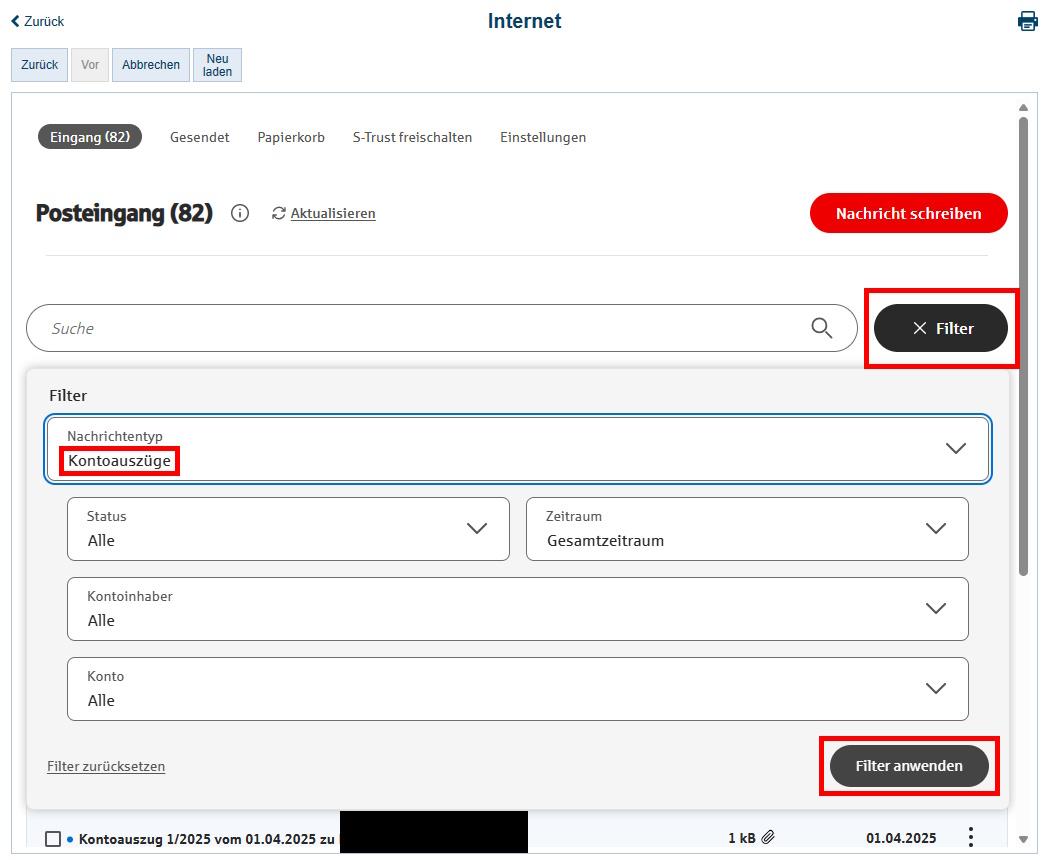Screen dimensions: 1046x860
Task: Click the magnifier icon in the search bar
Action: tap(822, 327)
